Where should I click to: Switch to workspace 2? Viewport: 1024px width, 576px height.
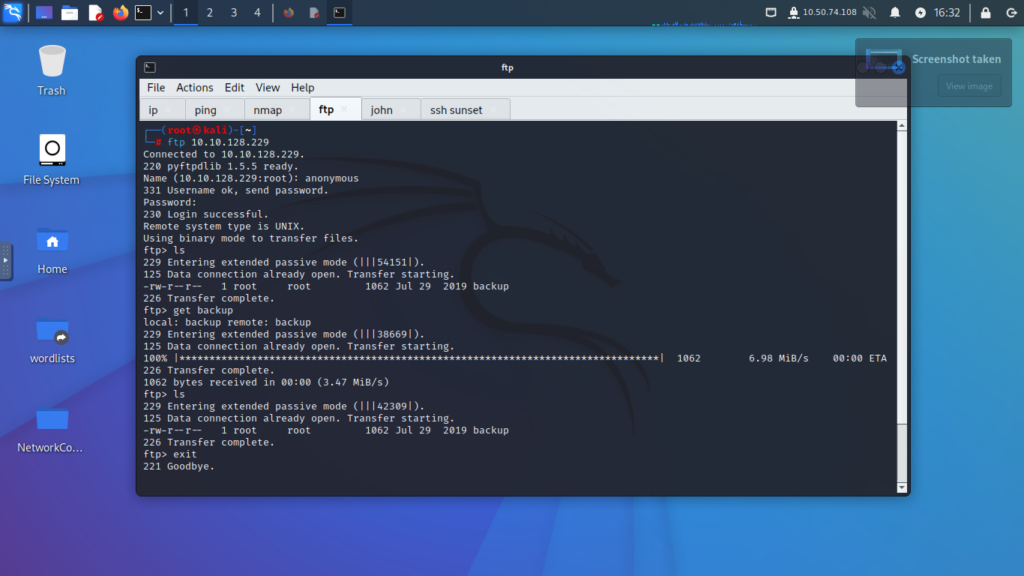[209, 13]
